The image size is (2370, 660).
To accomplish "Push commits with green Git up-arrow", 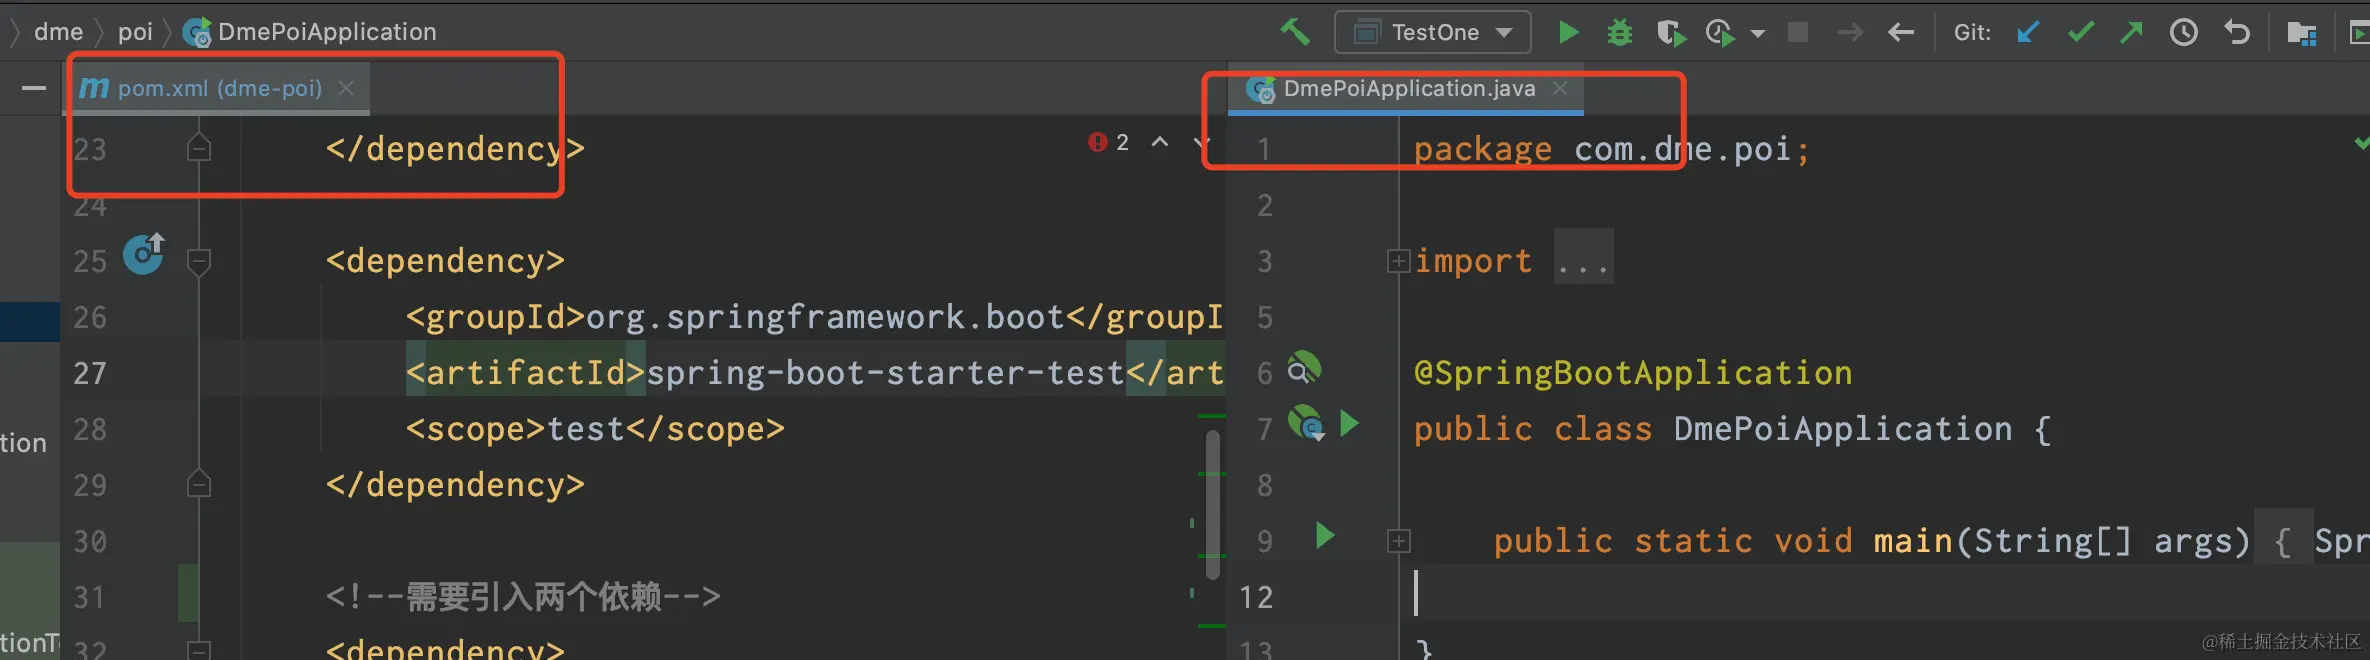I will [x=2132, y=33].
